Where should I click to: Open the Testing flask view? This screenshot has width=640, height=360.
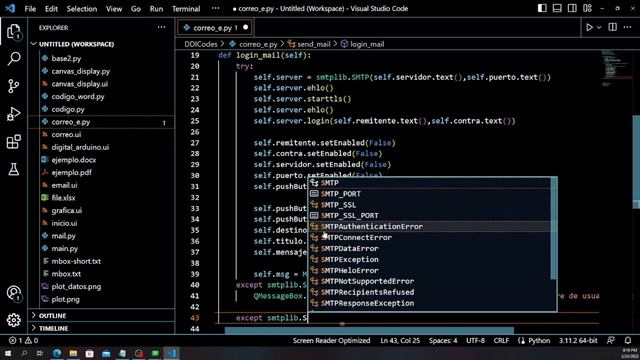click(x=13, y=169)
